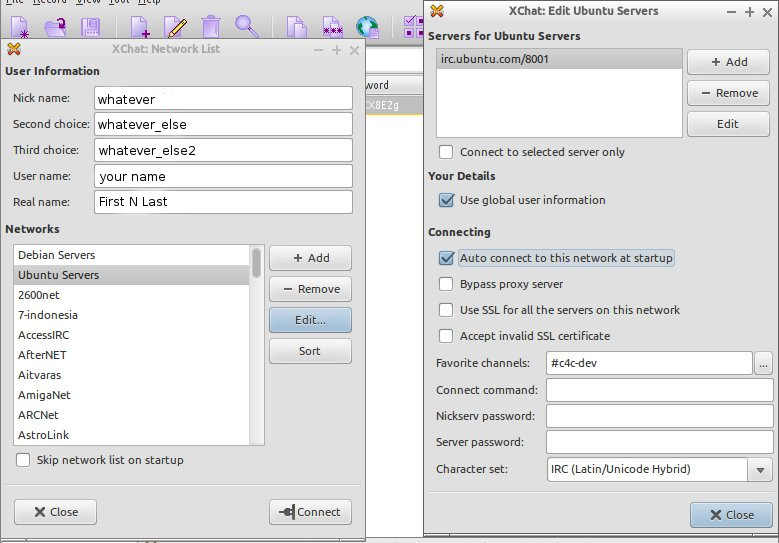The image size is (779, 543).
Task: Click the trash can delete icon
Action: 210,26
